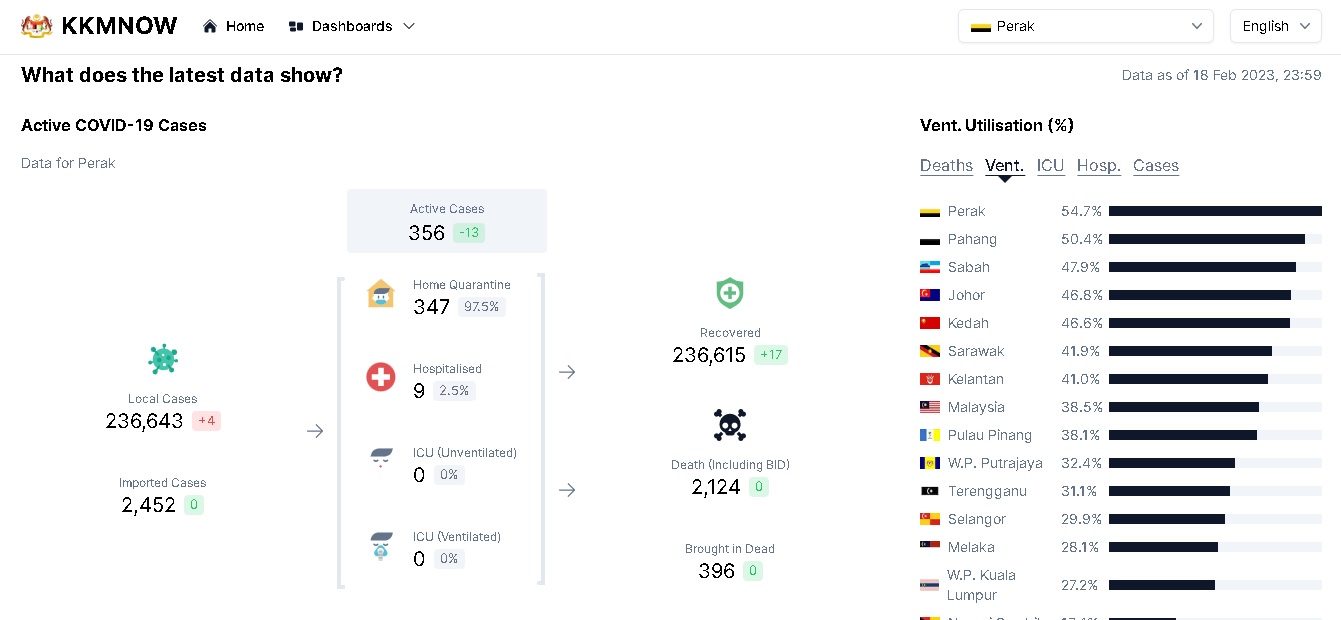The height and width of the screenshot is (620, 1341).
Task: Click the skull and crossbones Death icon
Action: (730, 425)
